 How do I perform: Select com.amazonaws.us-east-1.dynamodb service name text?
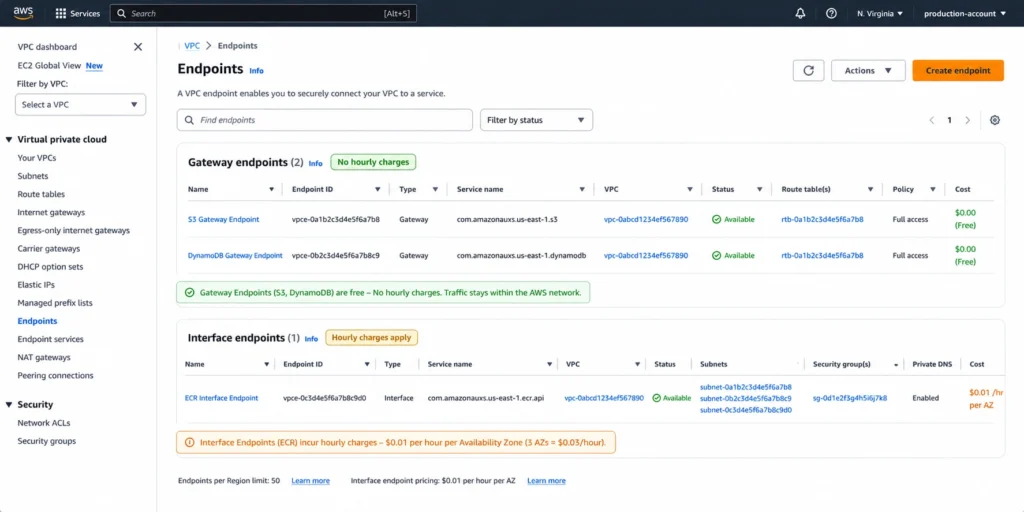click(521, 255)
